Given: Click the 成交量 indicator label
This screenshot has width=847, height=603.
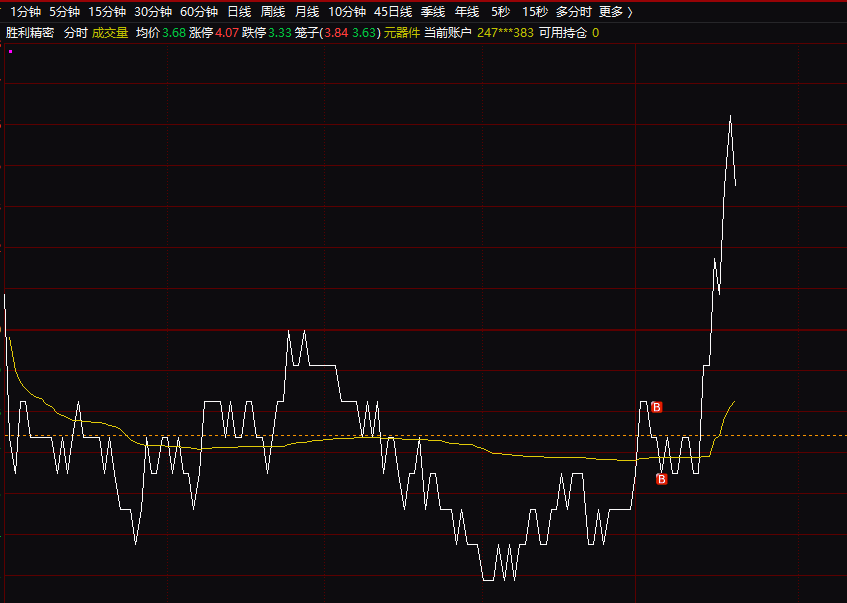Looking at the screenshot, I should click(110, 33).
